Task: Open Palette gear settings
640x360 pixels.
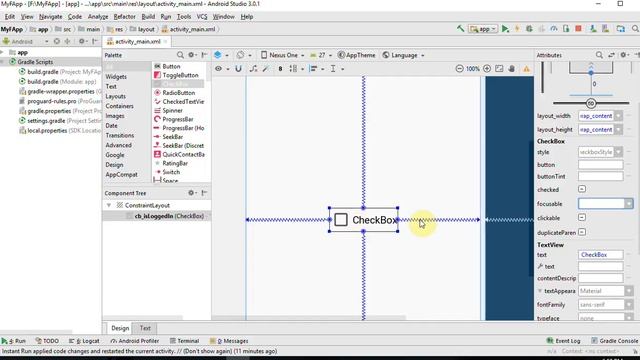Action: (191, 55)
